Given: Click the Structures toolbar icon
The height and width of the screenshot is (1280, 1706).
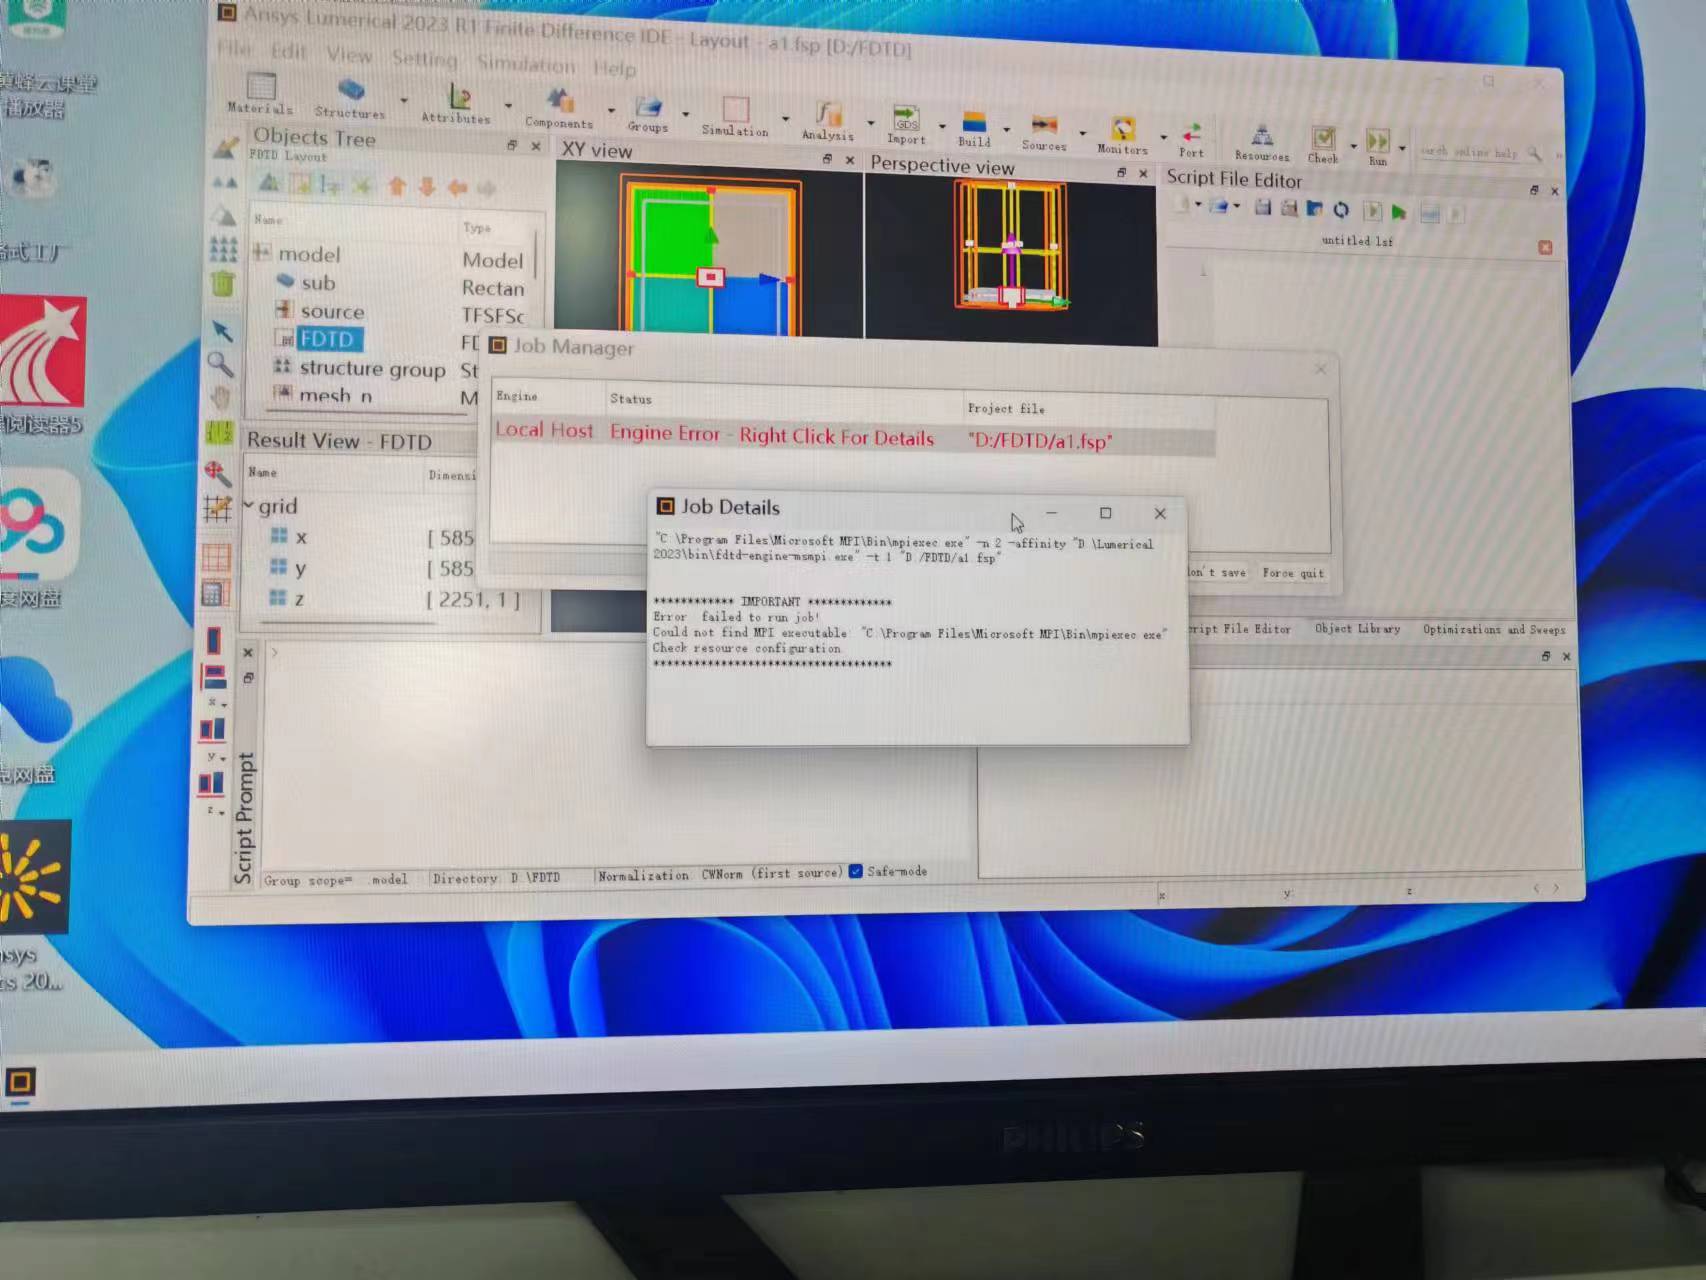Looking at the screenshot, I should click(351, 92).
